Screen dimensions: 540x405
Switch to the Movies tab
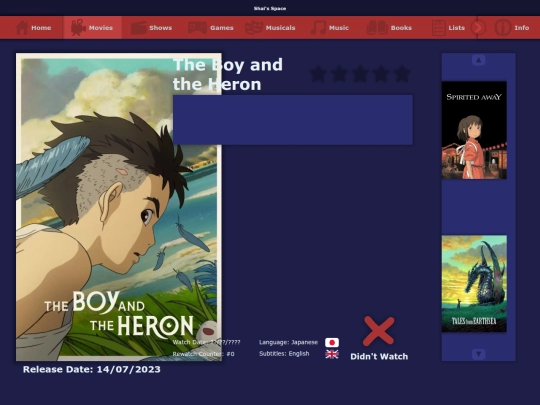tap(93, 28)
